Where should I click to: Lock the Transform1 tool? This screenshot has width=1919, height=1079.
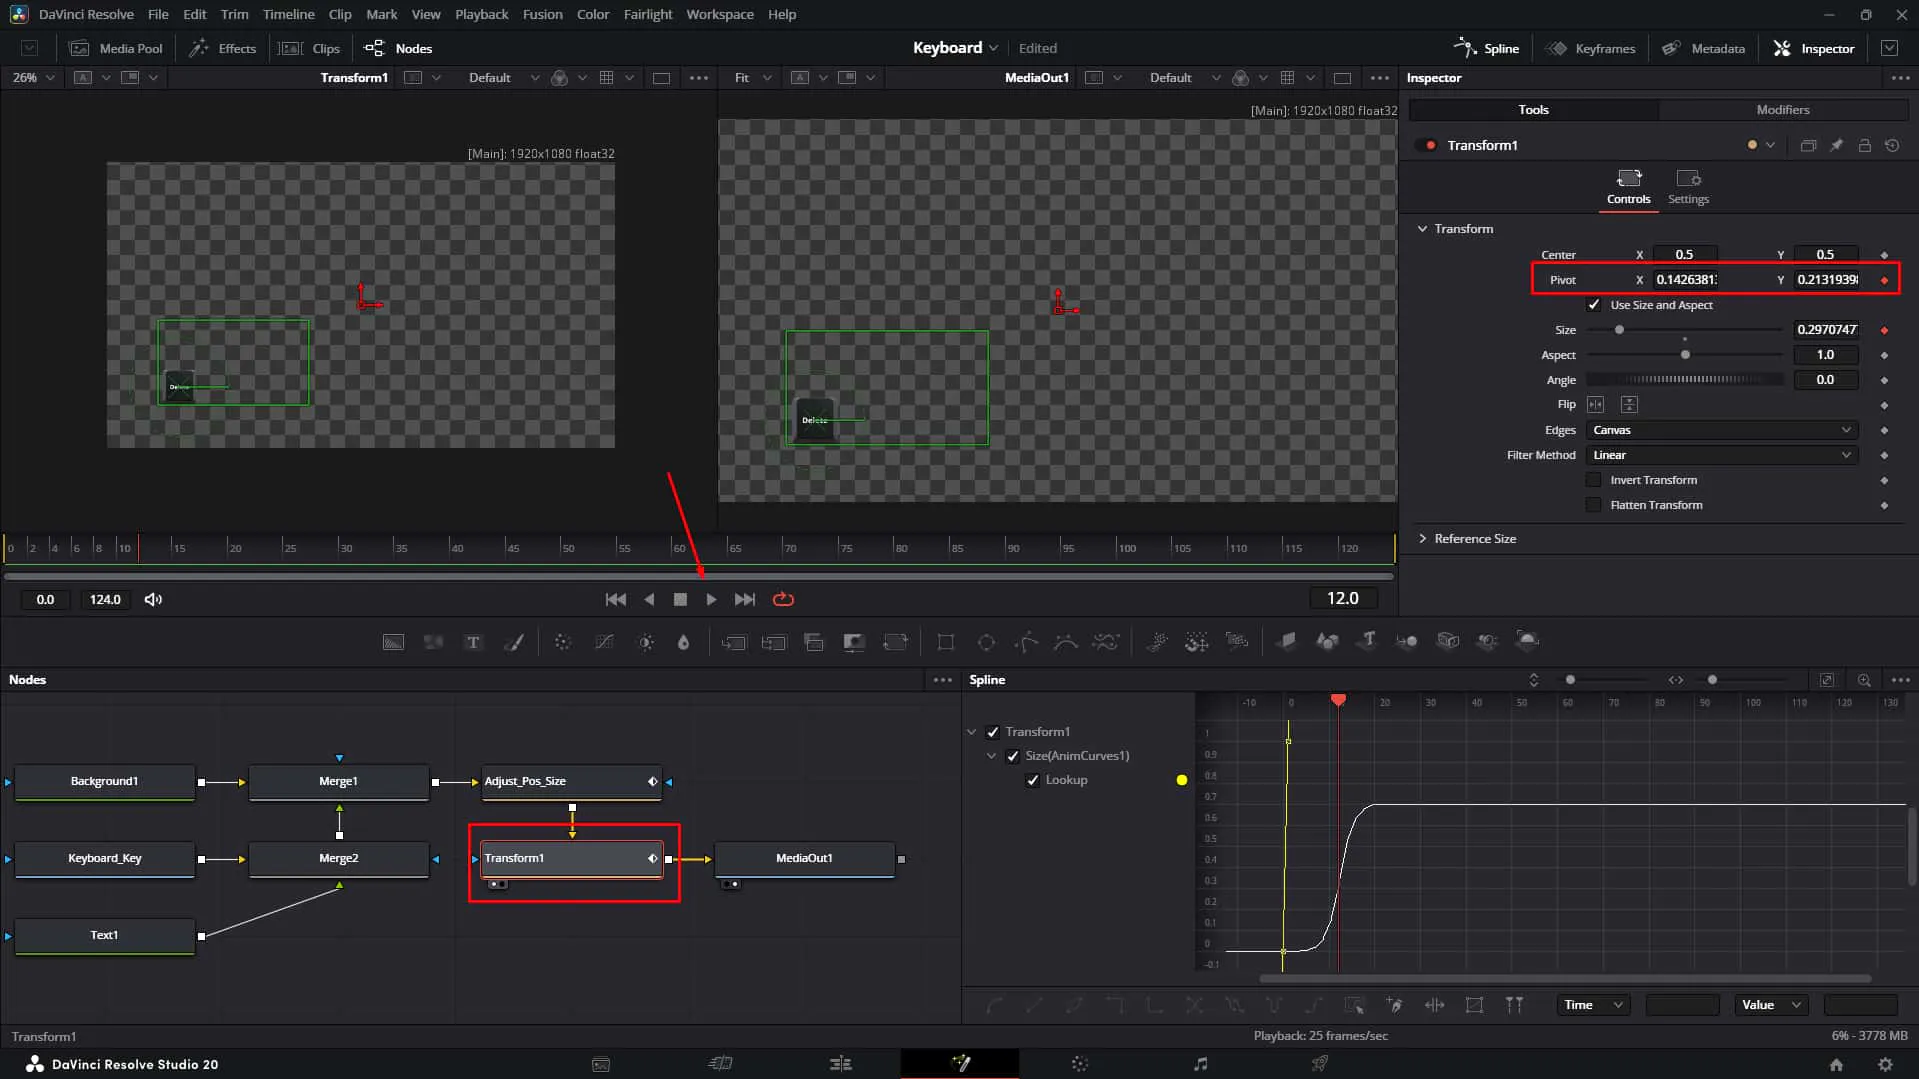[1864, 145]
